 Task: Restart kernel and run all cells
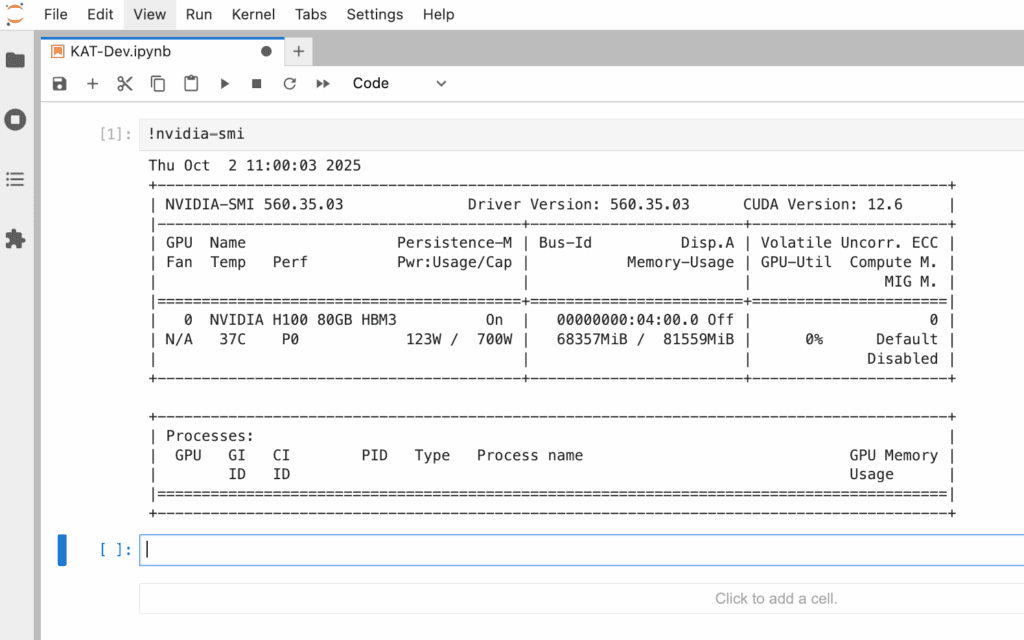coord(323,84)
